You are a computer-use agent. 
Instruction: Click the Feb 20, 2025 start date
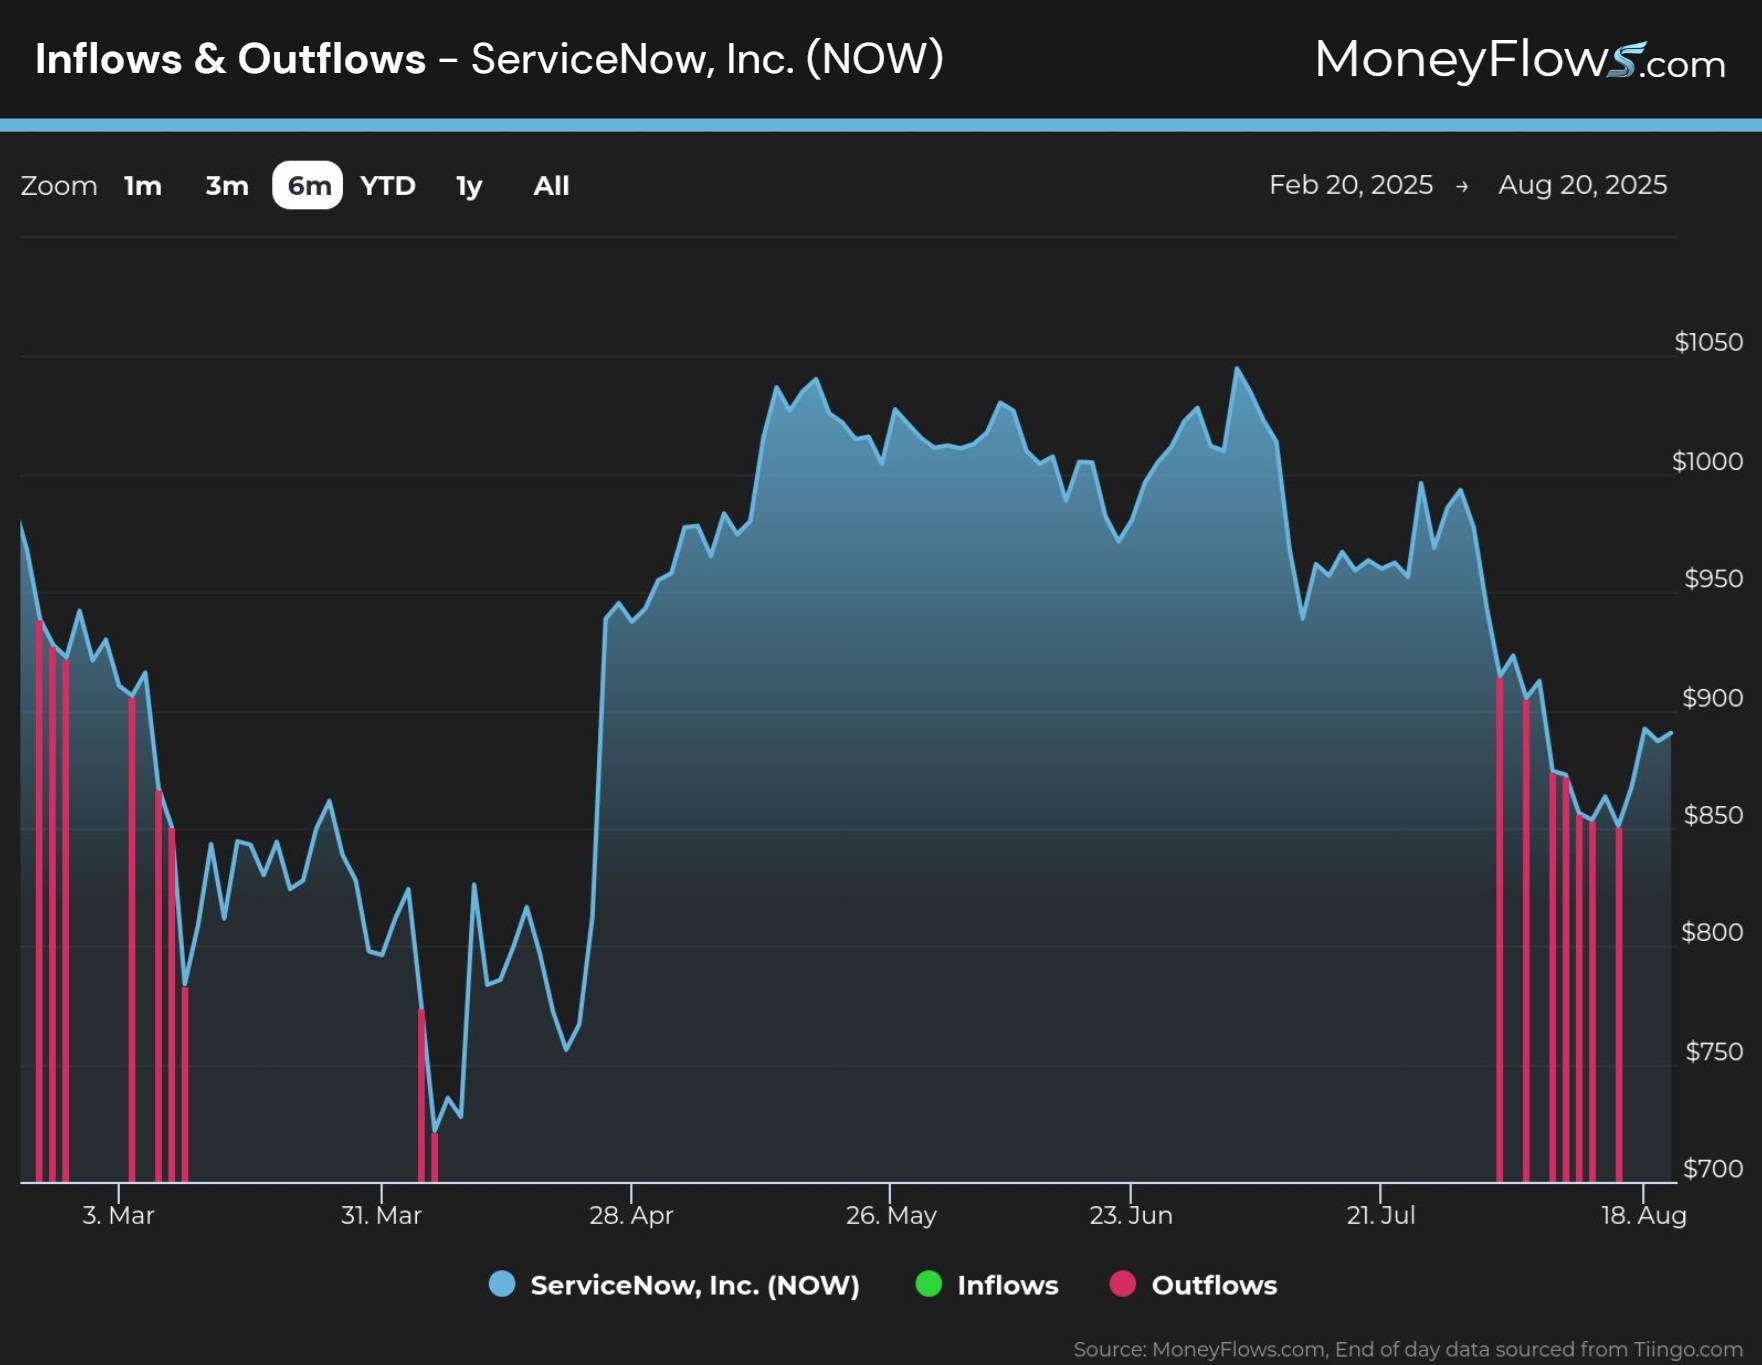1351,185
